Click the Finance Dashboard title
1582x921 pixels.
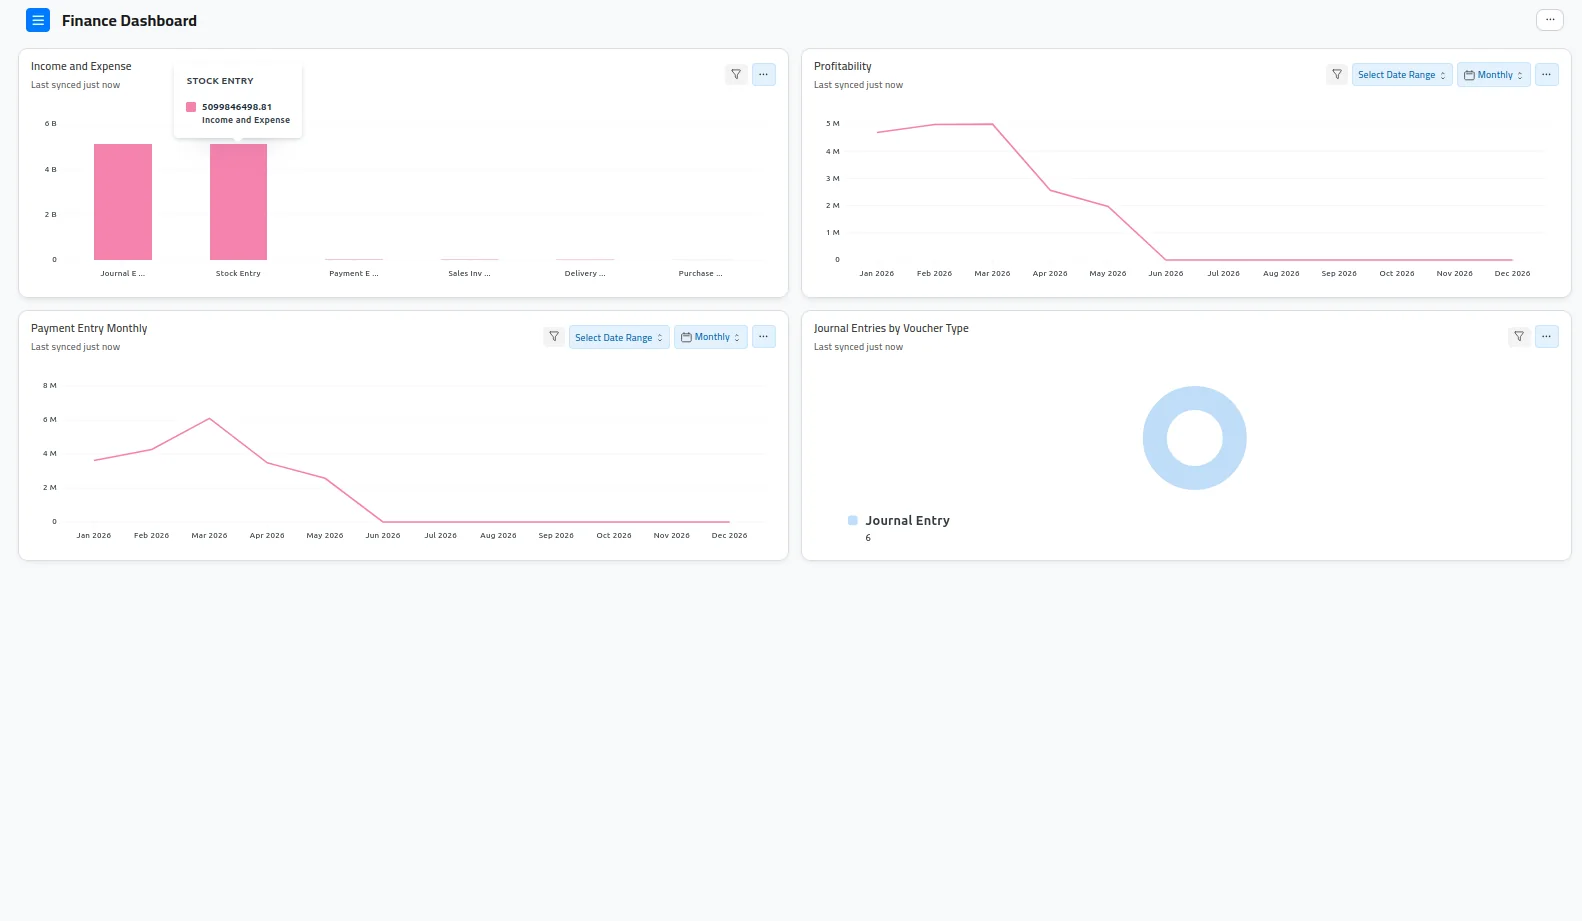coord(129,21)
